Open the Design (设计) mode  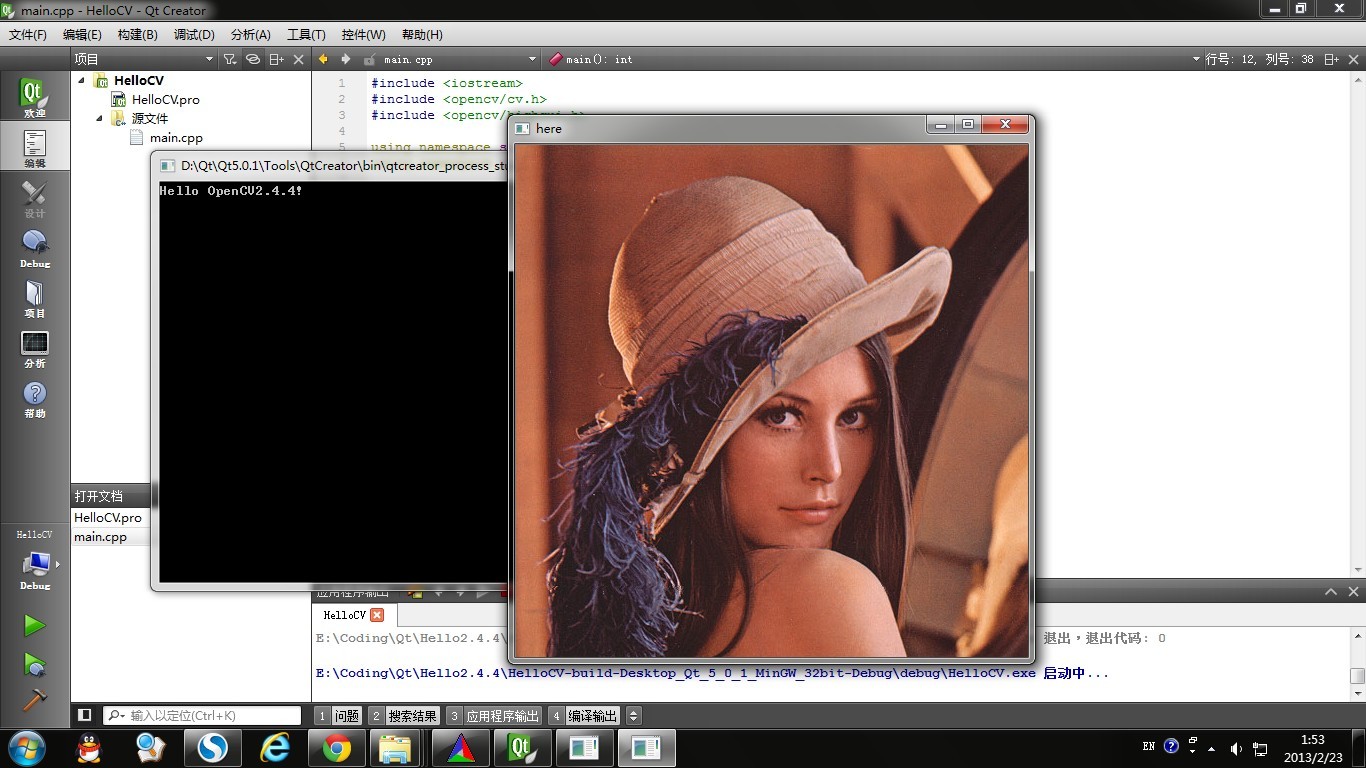point(34,198)
